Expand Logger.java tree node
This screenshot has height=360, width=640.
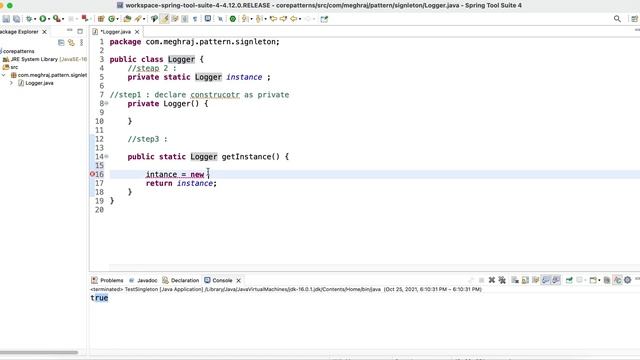tap(11, 83)
